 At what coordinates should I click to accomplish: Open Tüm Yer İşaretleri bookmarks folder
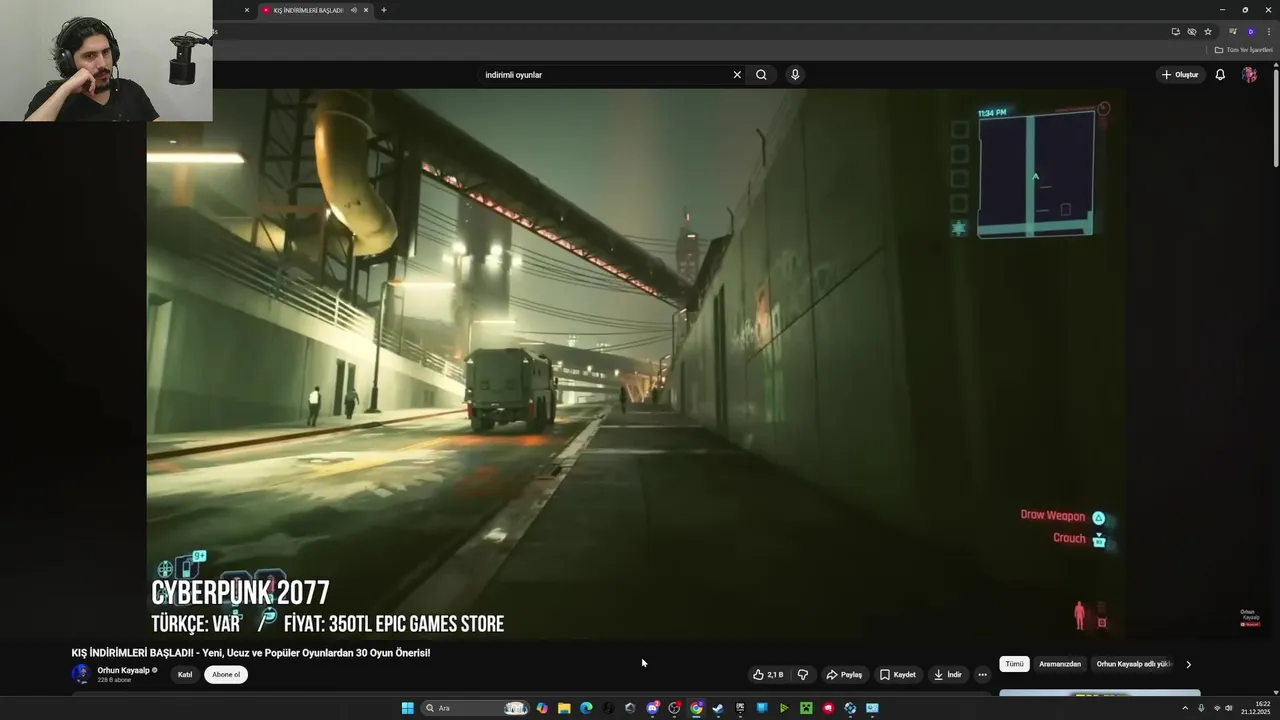click(x=1244, y=50)
